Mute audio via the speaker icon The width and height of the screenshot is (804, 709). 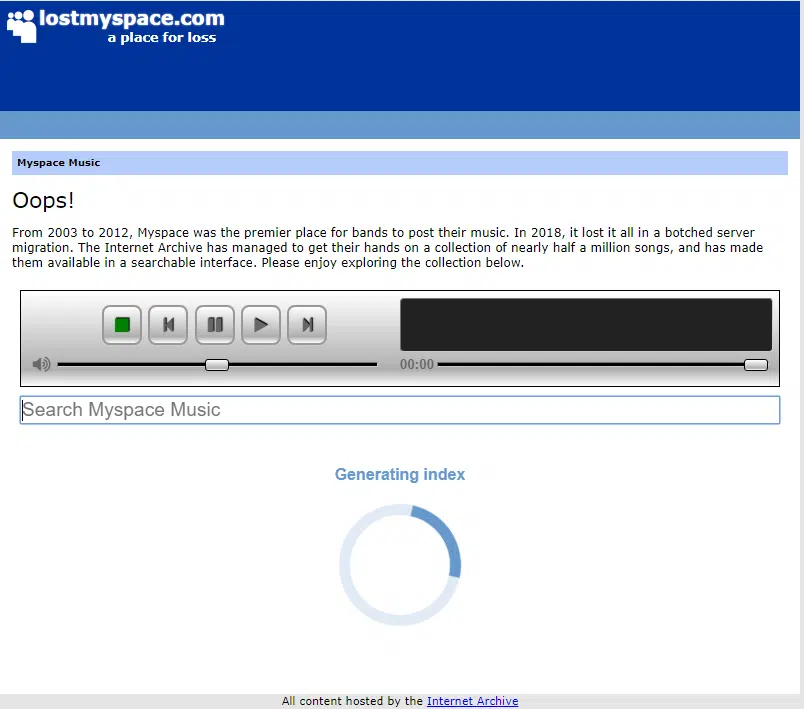40,364
